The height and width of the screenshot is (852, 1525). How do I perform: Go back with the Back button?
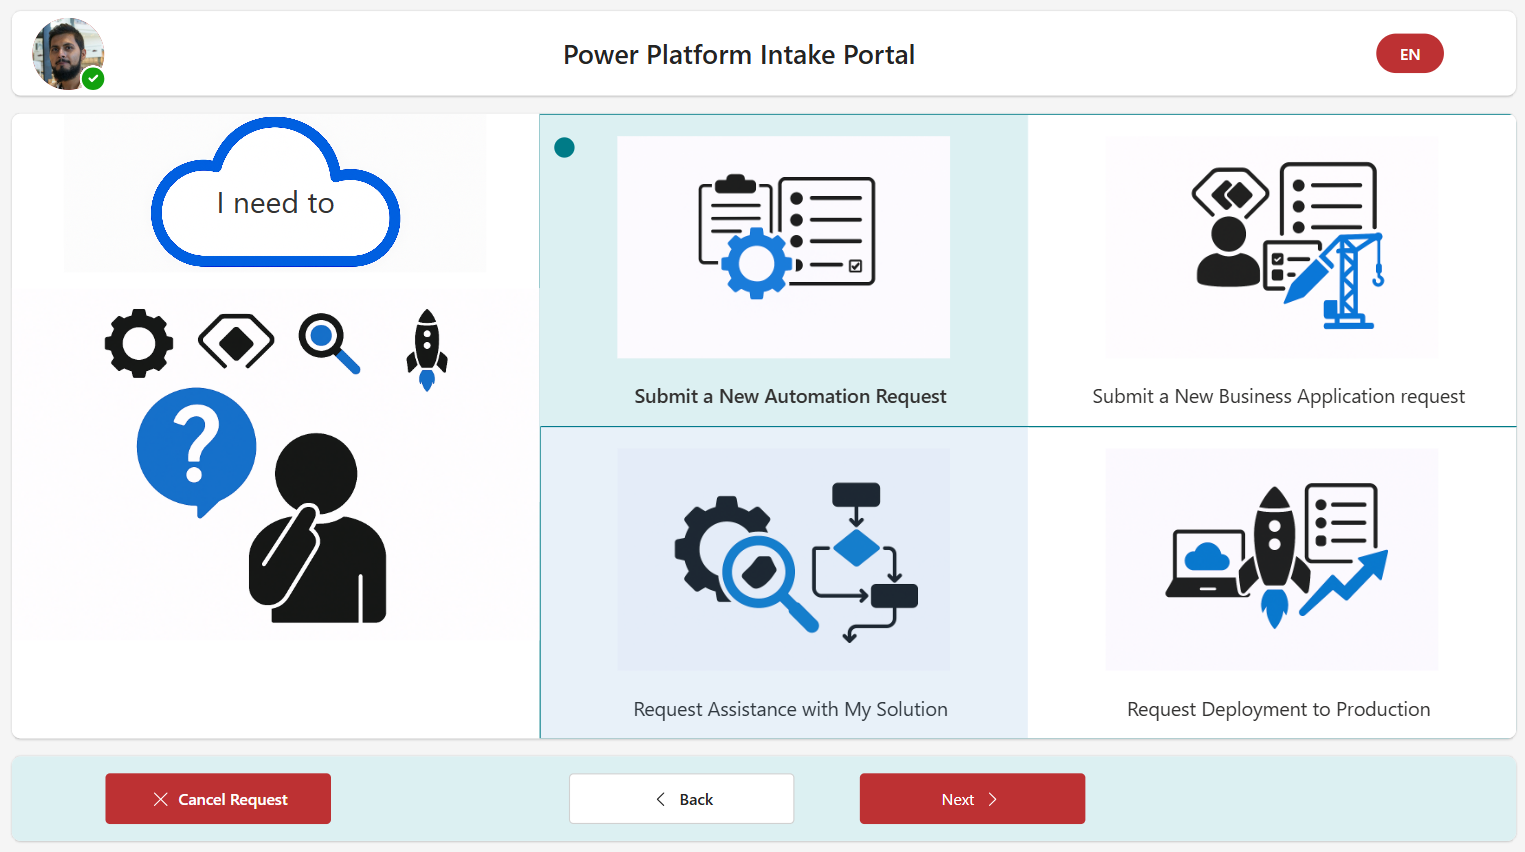682,799
